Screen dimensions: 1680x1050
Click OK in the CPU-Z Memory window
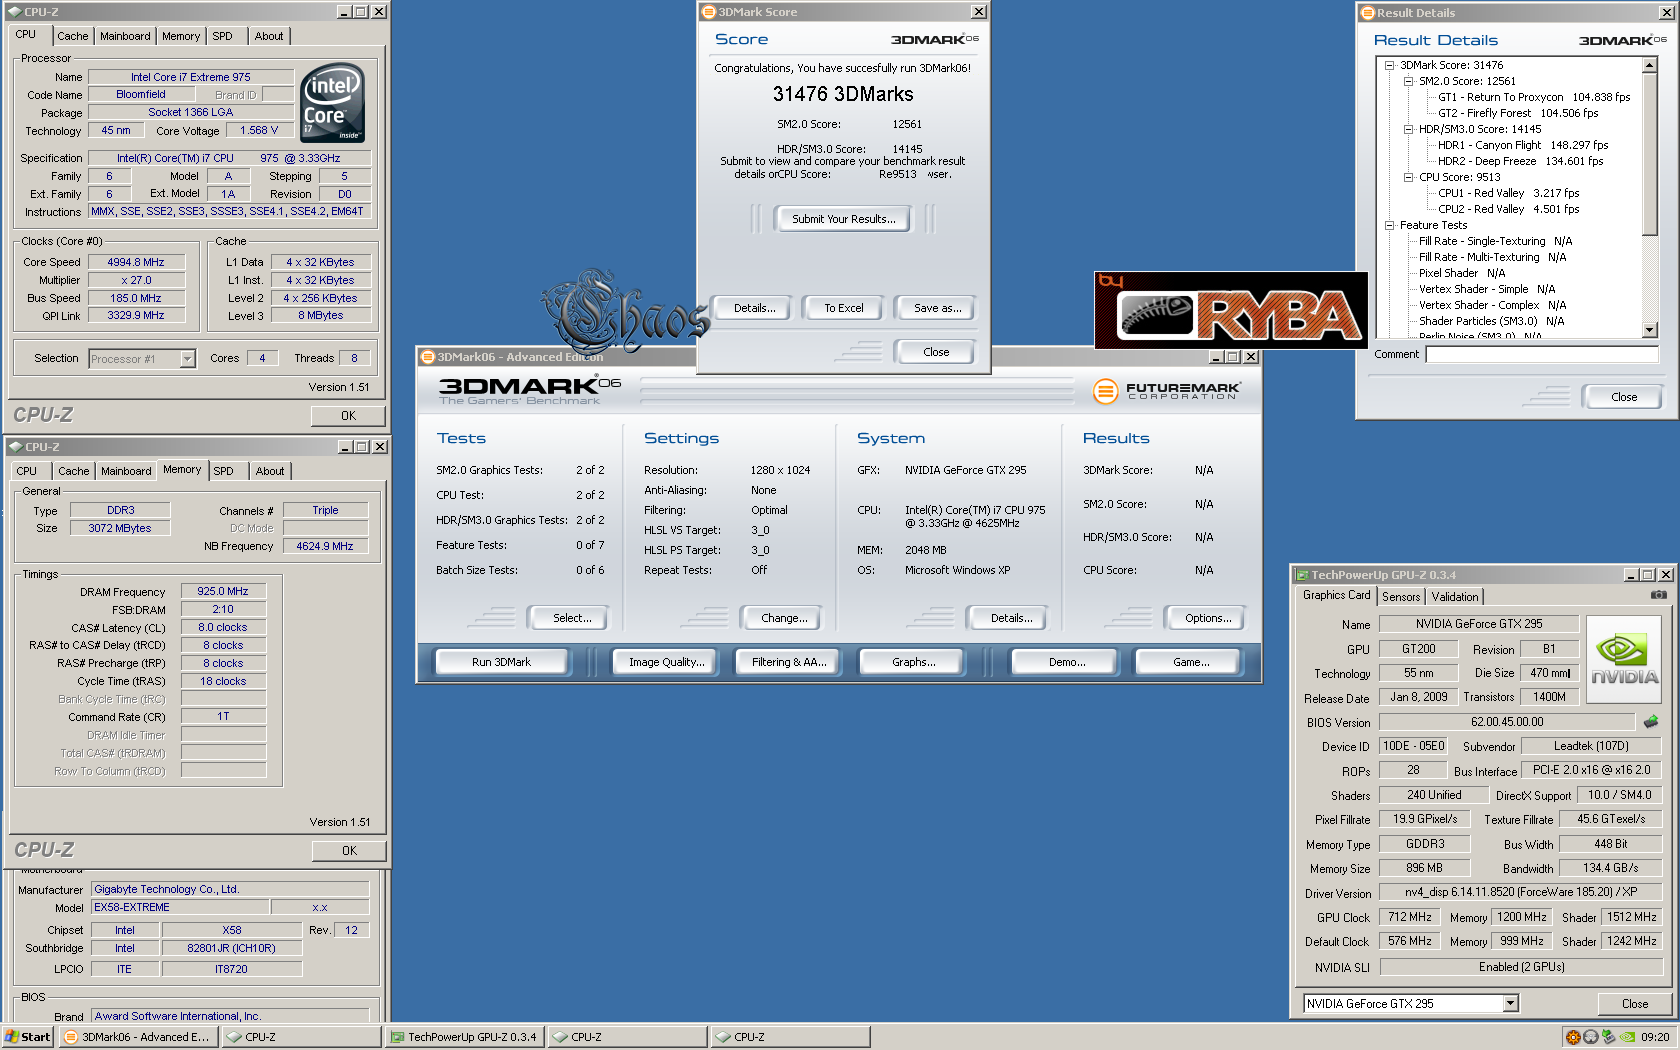click(x=349, y=851)
